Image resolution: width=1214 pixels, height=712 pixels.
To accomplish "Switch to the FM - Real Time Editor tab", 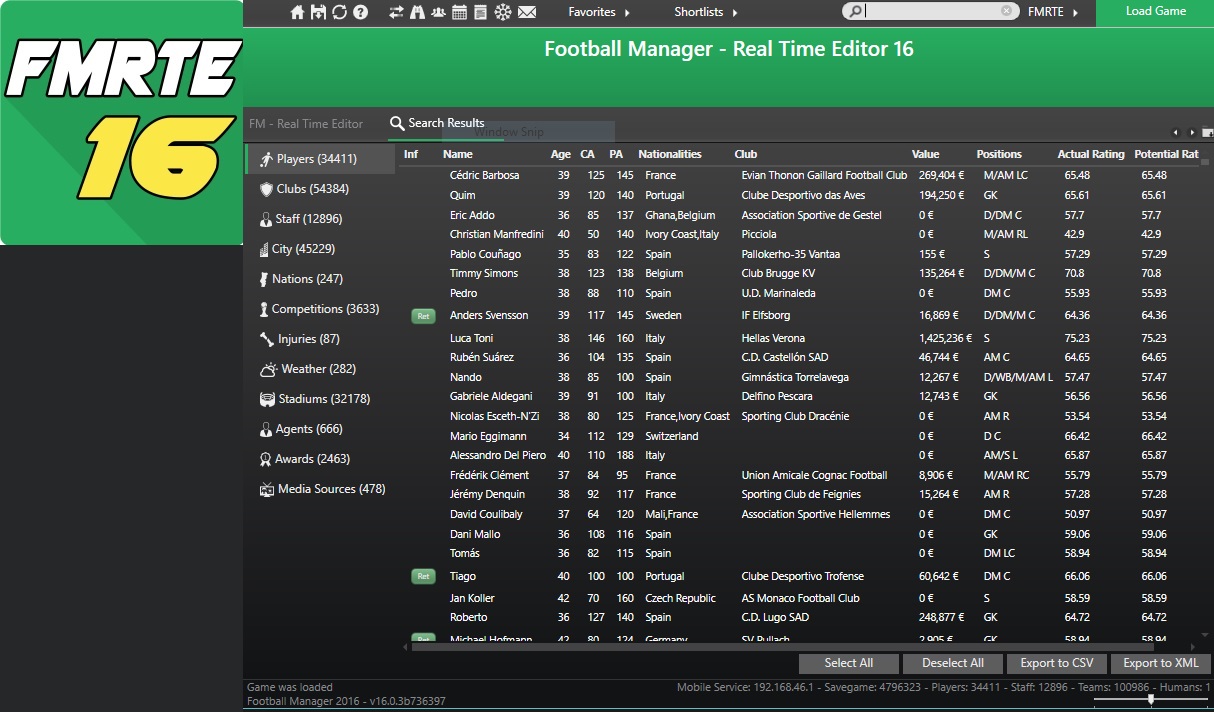I will pos(306,123).
